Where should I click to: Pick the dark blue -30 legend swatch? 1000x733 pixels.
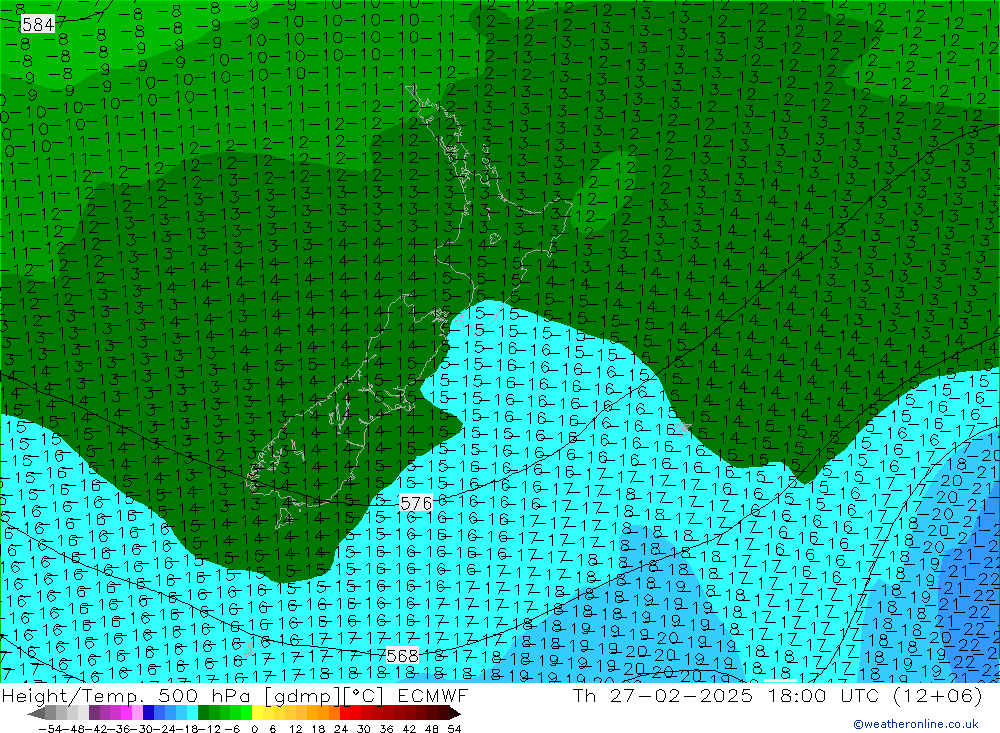coord(148,713)
